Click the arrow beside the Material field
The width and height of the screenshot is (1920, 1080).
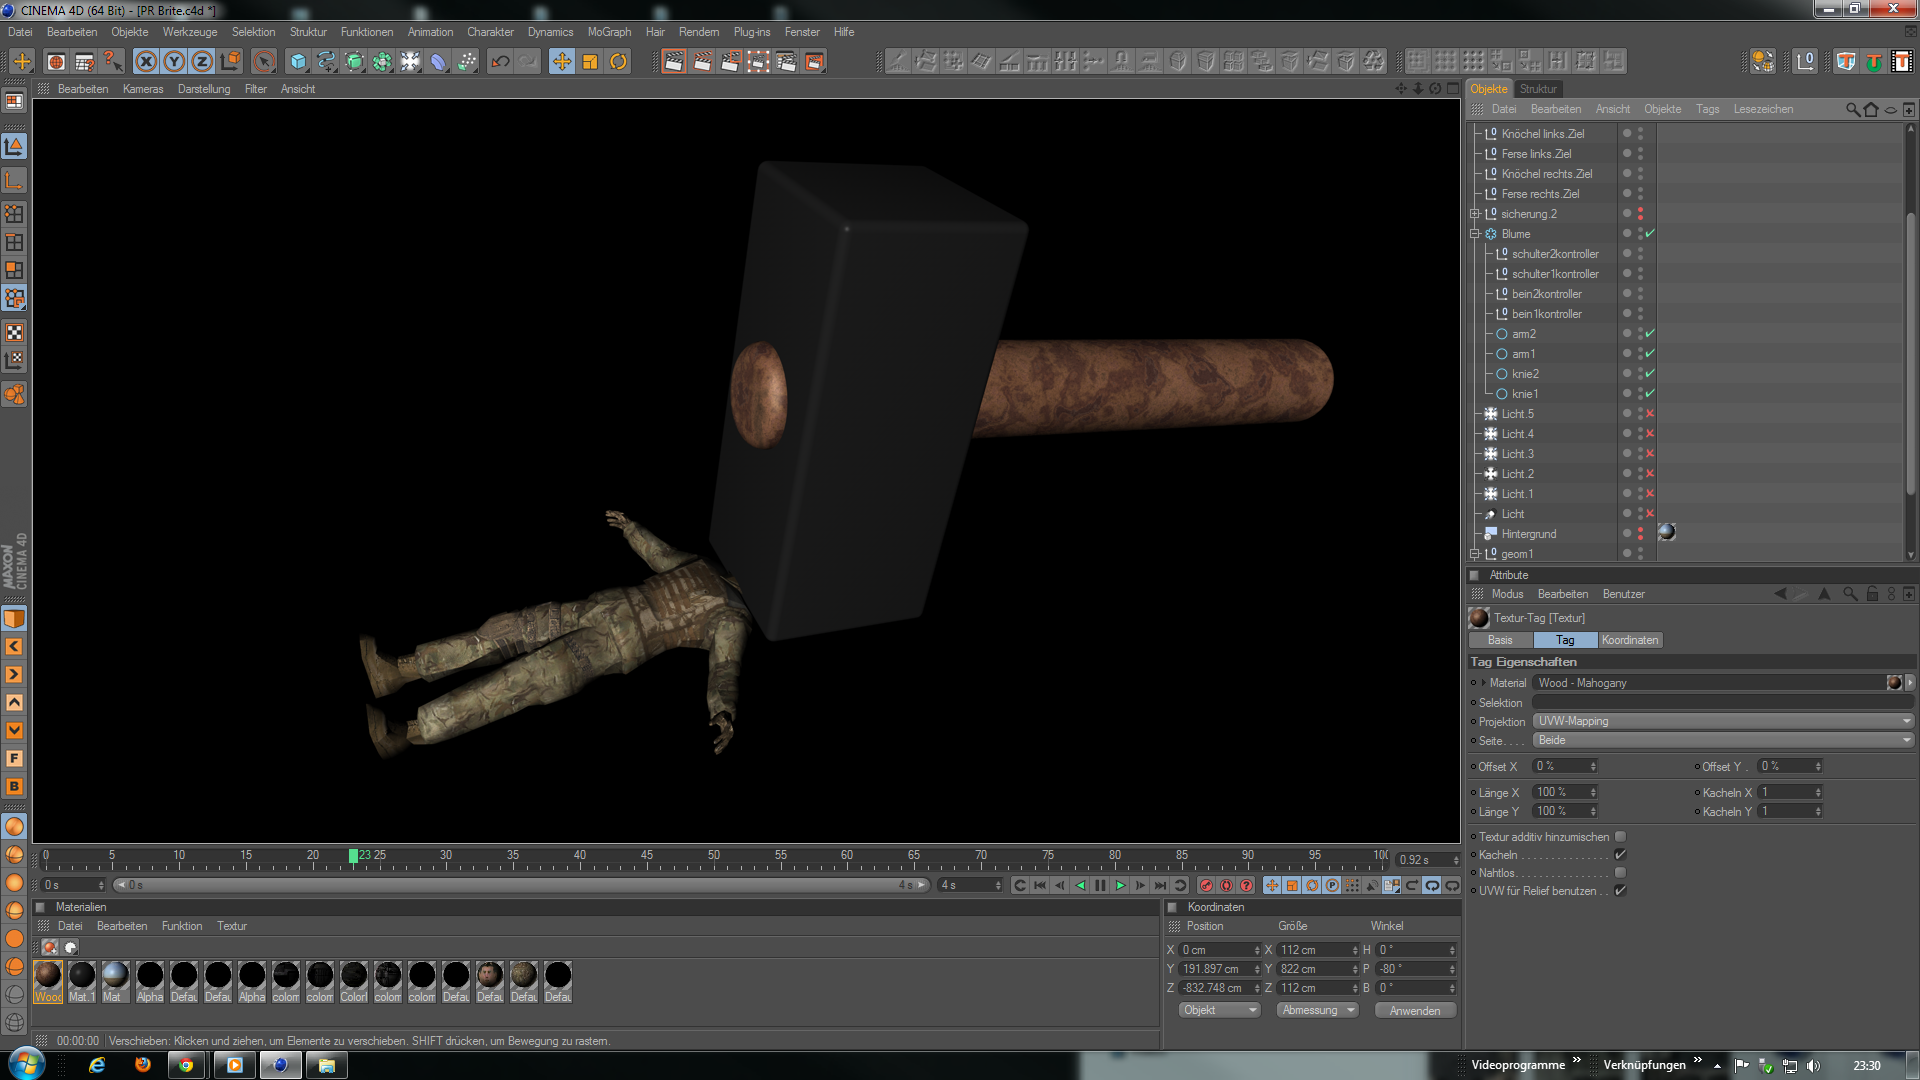[1910, 683]
